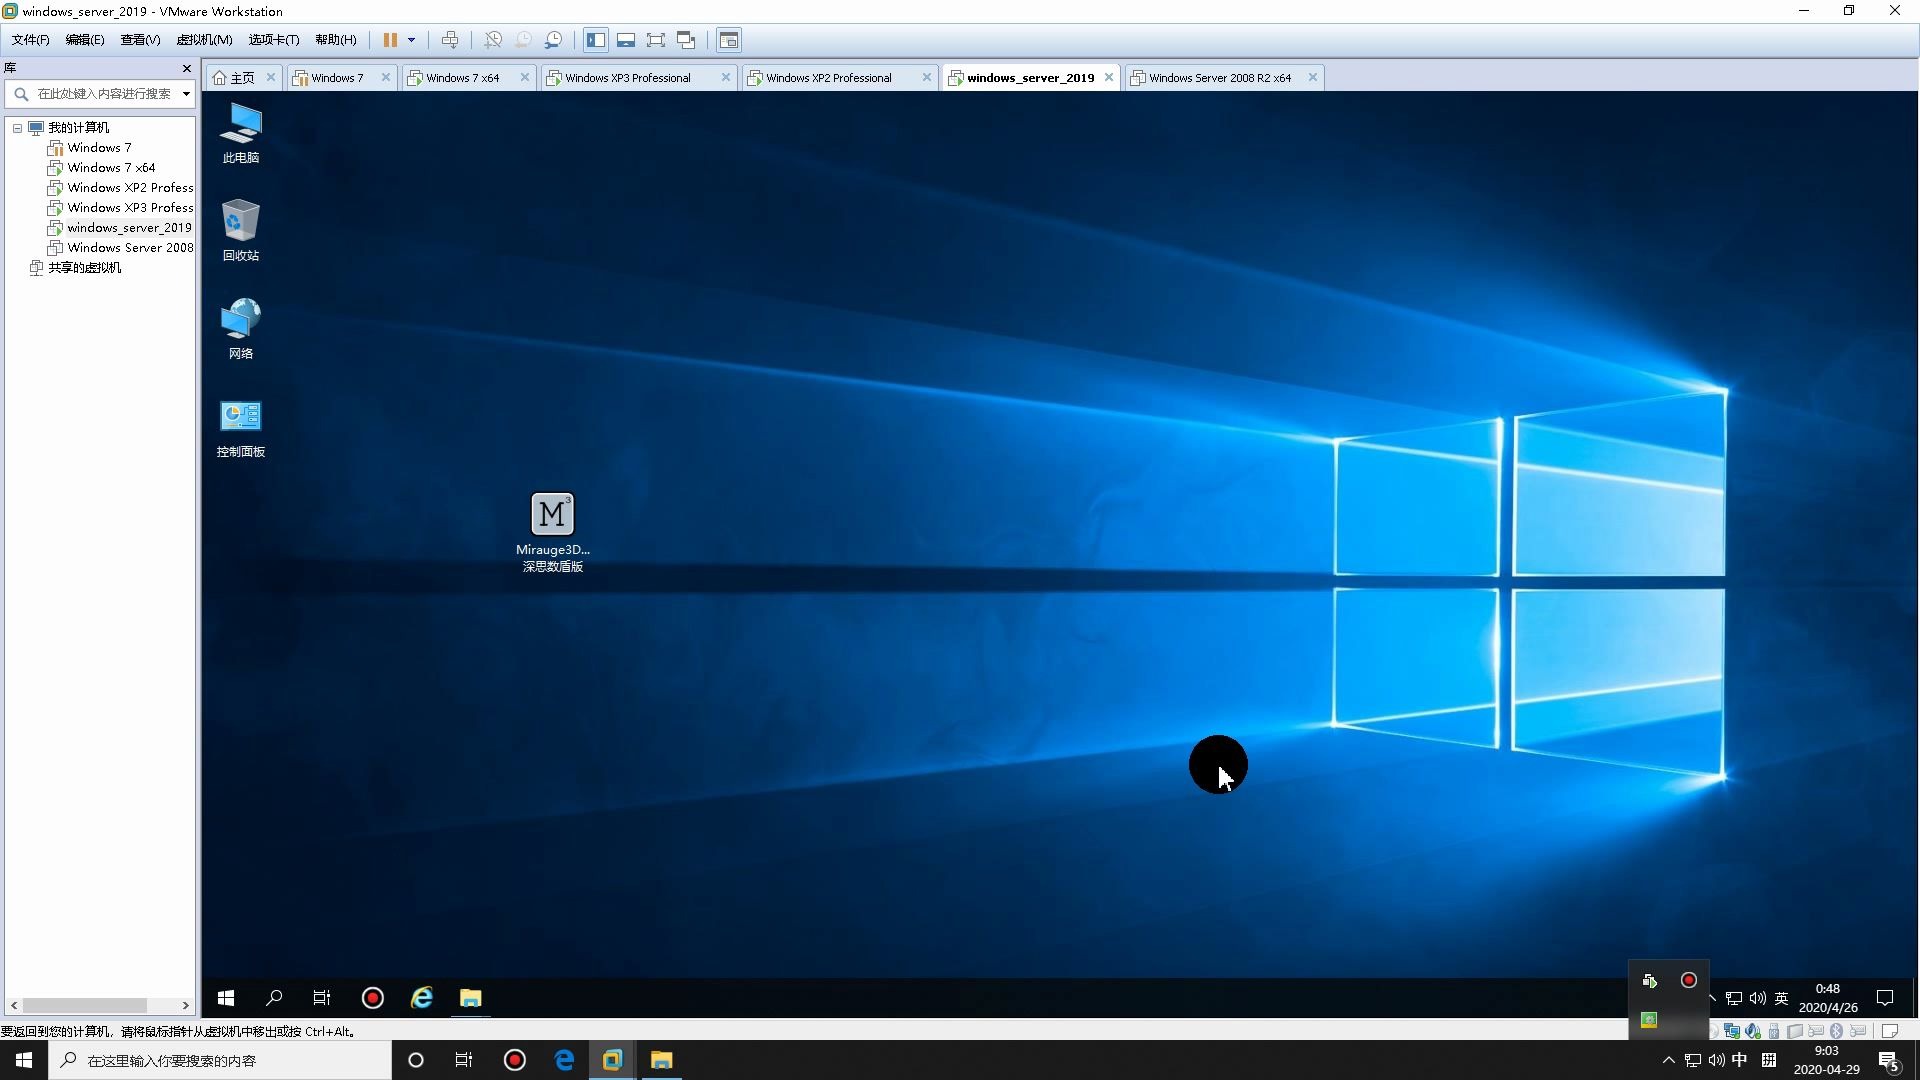Open the 虚拟机(M) menu
1920x1080 pixels.
[x=204, y=40]
